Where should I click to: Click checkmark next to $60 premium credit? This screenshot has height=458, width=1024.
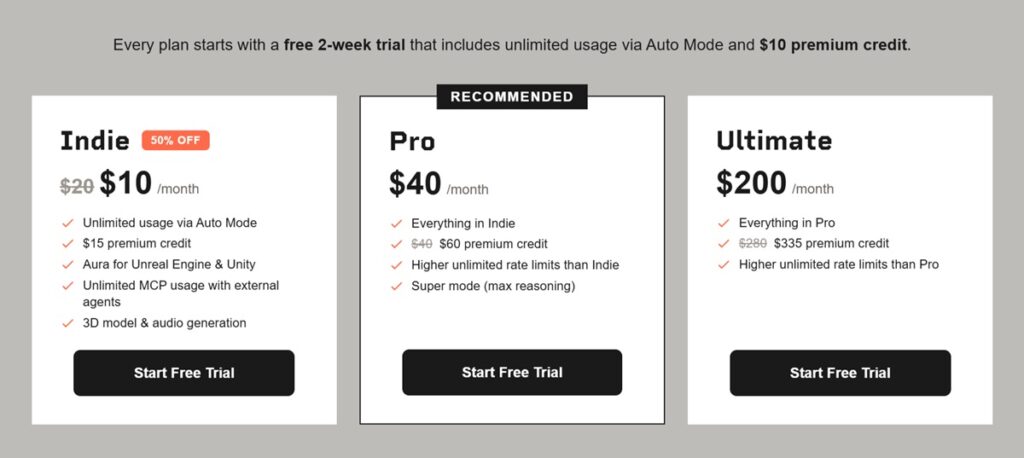(396, 245)
